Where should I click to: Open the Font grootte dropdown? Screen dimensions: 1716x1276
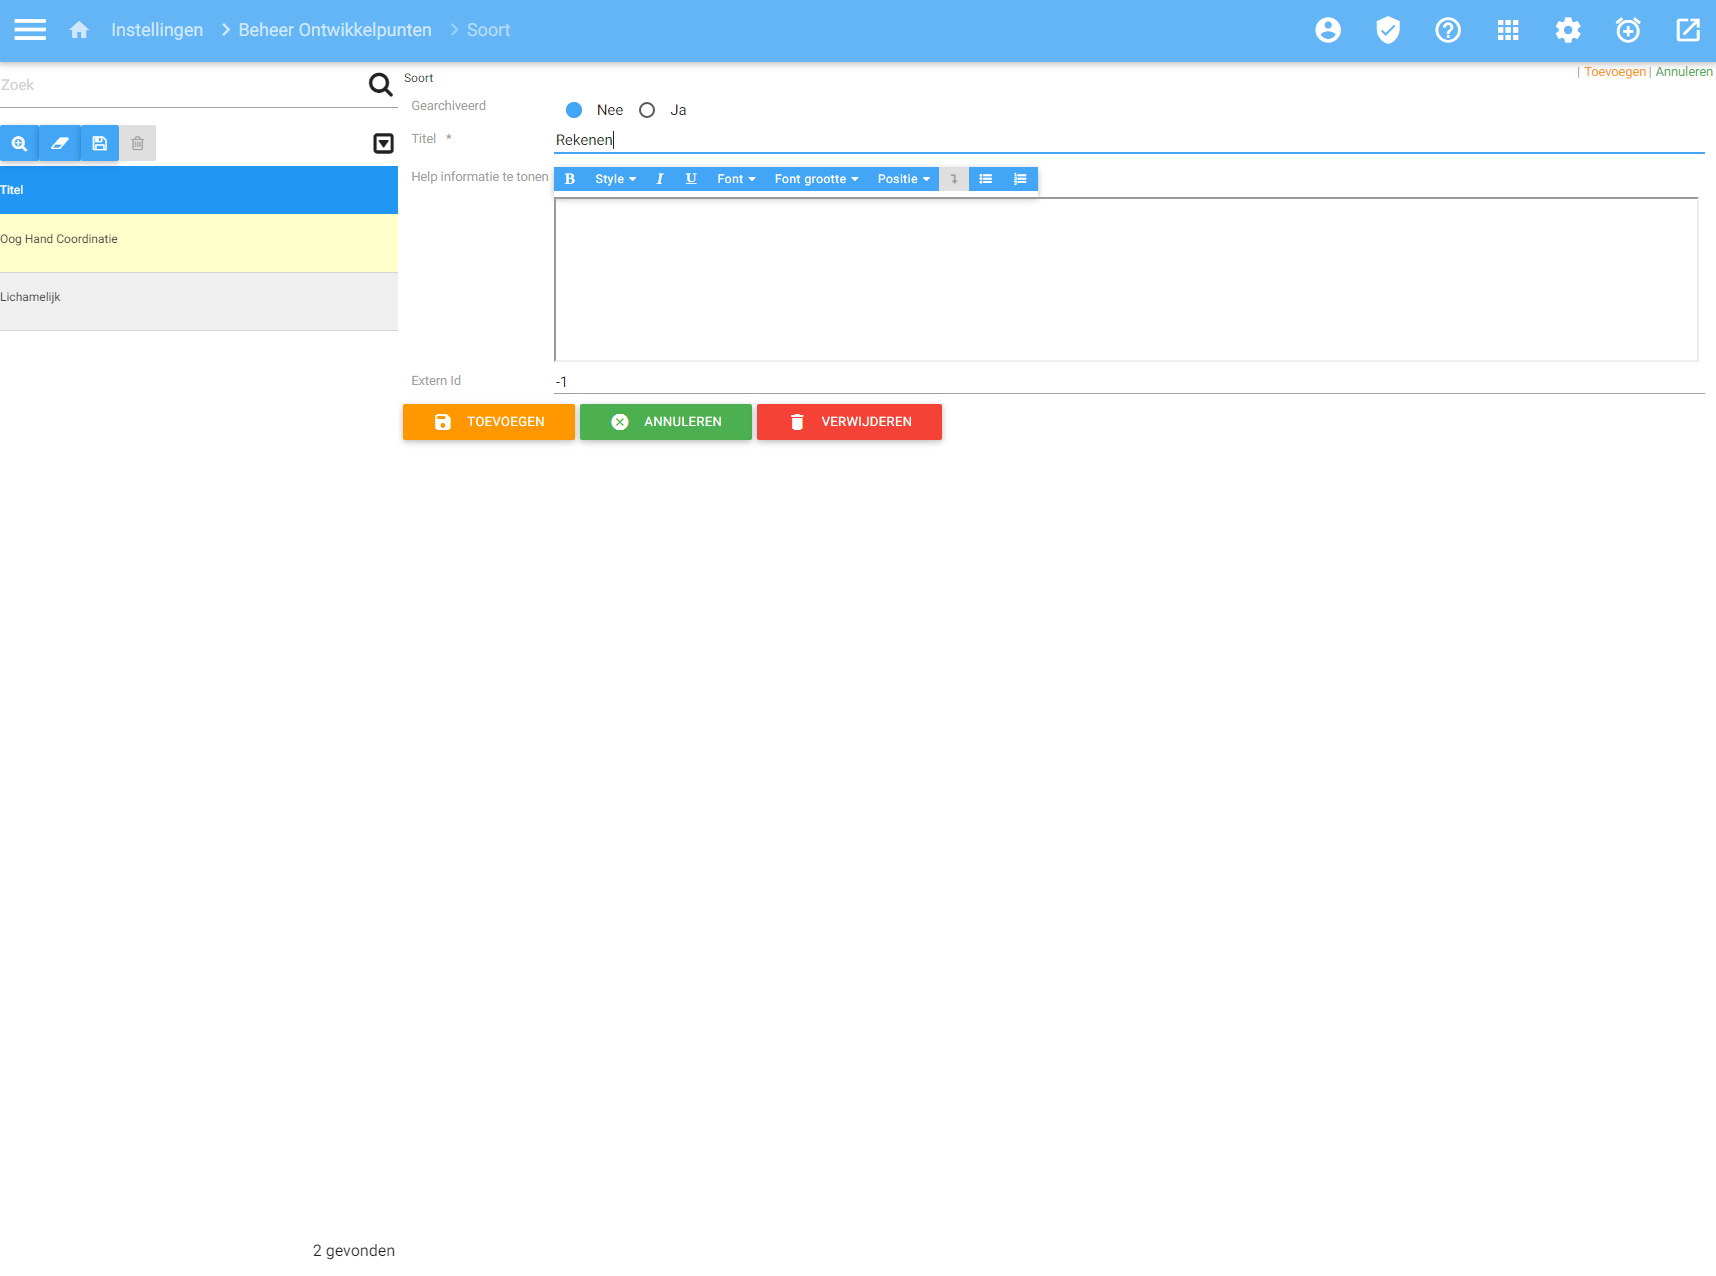[x=816, y=179]
